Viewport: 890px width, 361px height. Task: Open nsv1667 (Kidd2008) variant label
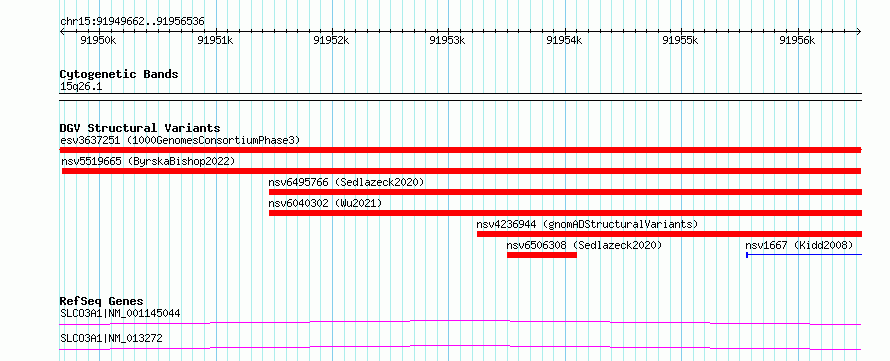(x=799, y=245)
